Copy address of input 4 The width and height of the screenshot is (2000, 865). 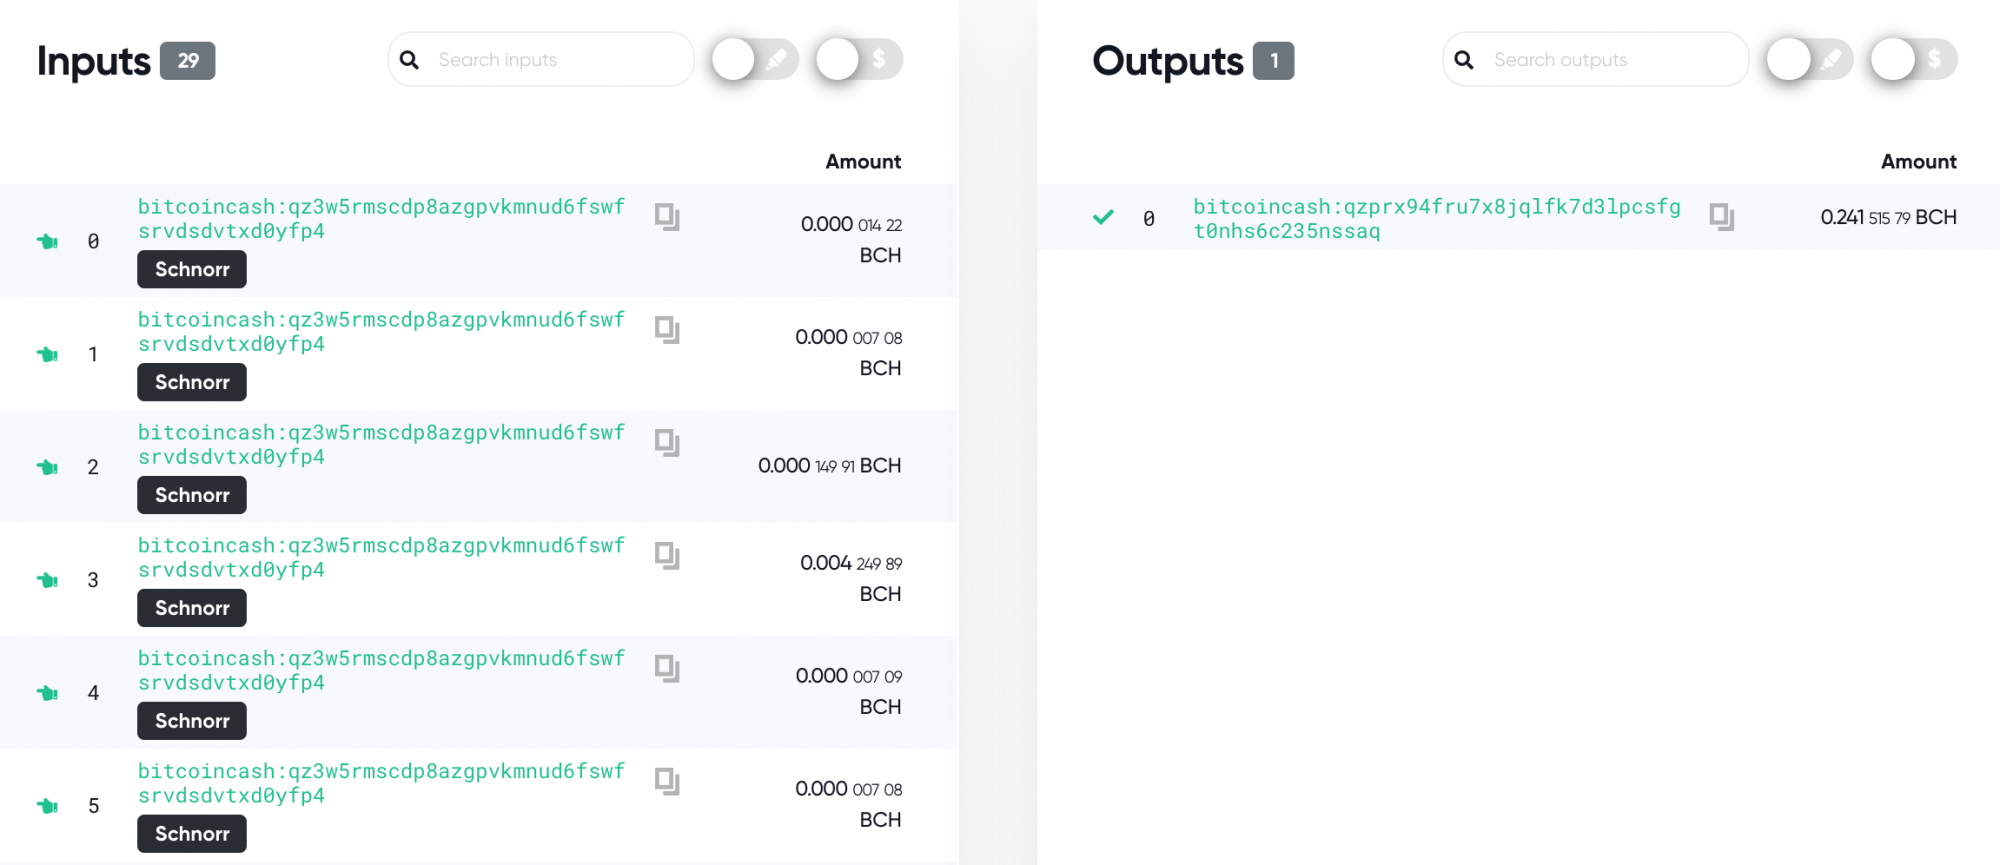pos(667,669)
